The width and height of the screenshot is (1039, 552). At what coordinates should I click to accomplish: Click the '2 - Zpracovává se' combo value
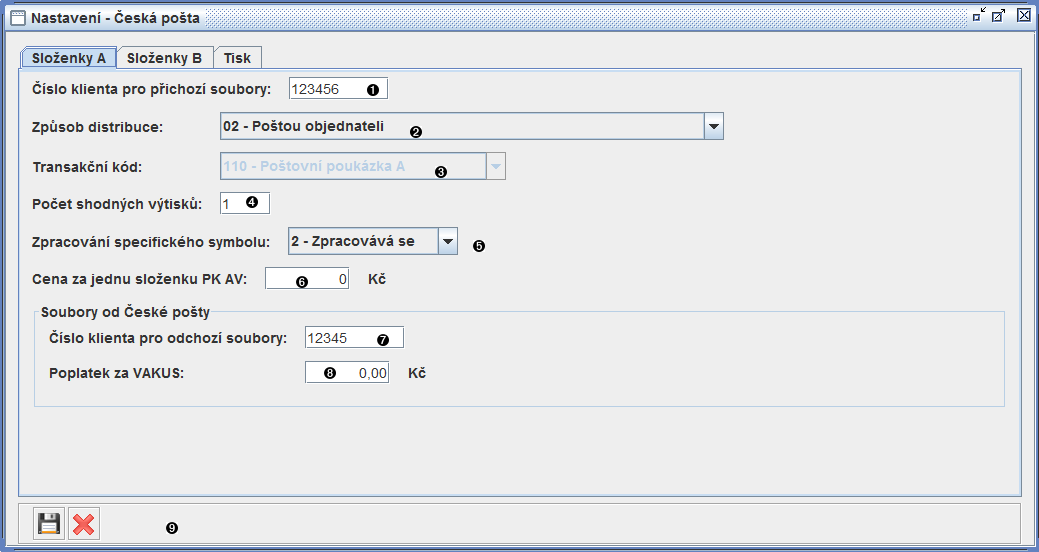coord(355,241)
